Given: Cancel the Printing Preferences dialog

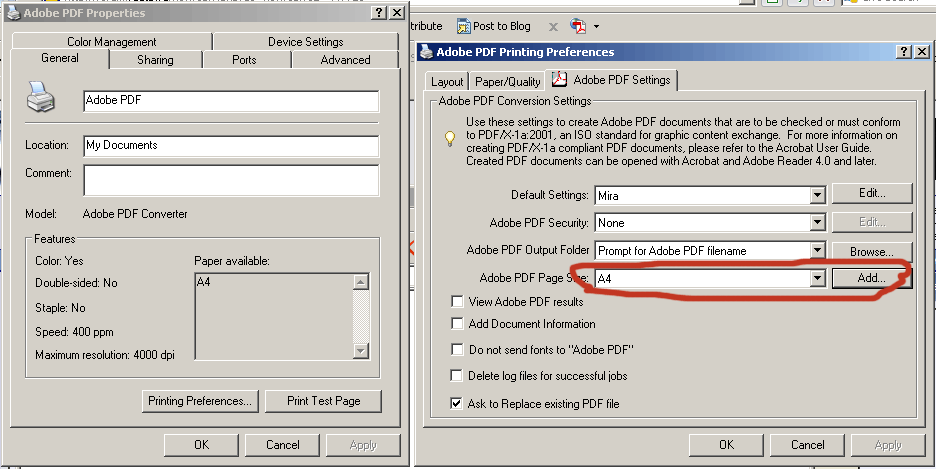Looking at the screenshot, I should point(807,445).
